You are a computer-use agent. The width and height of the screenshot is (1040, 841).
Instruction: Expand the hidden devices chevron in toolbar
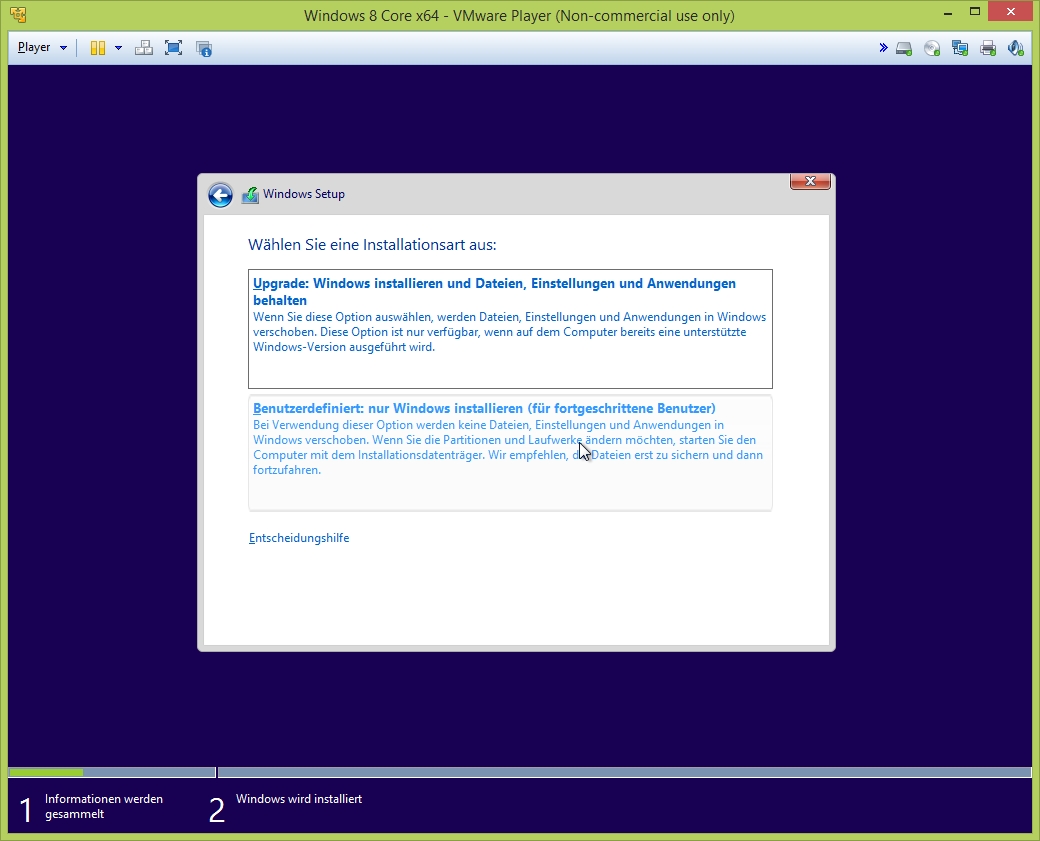coord(883,48)
